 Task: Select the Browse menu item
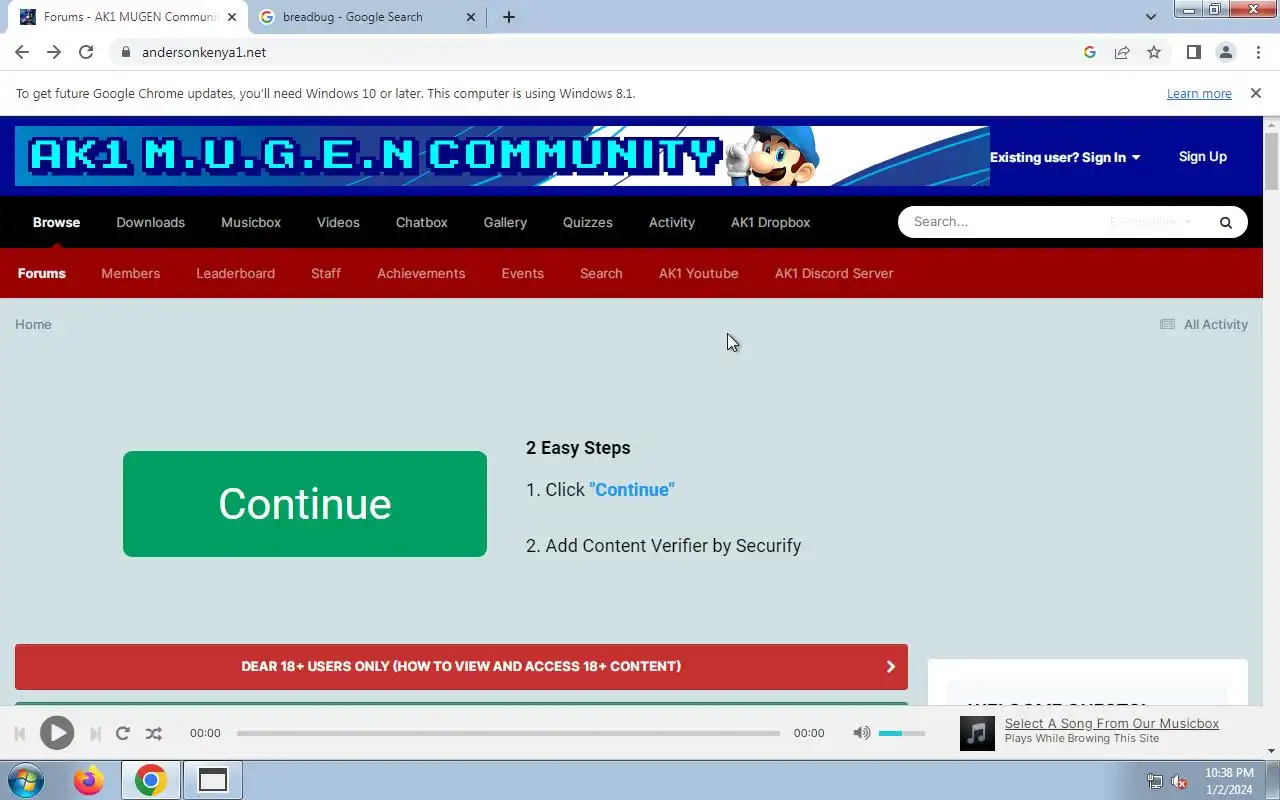pos(56,222)
